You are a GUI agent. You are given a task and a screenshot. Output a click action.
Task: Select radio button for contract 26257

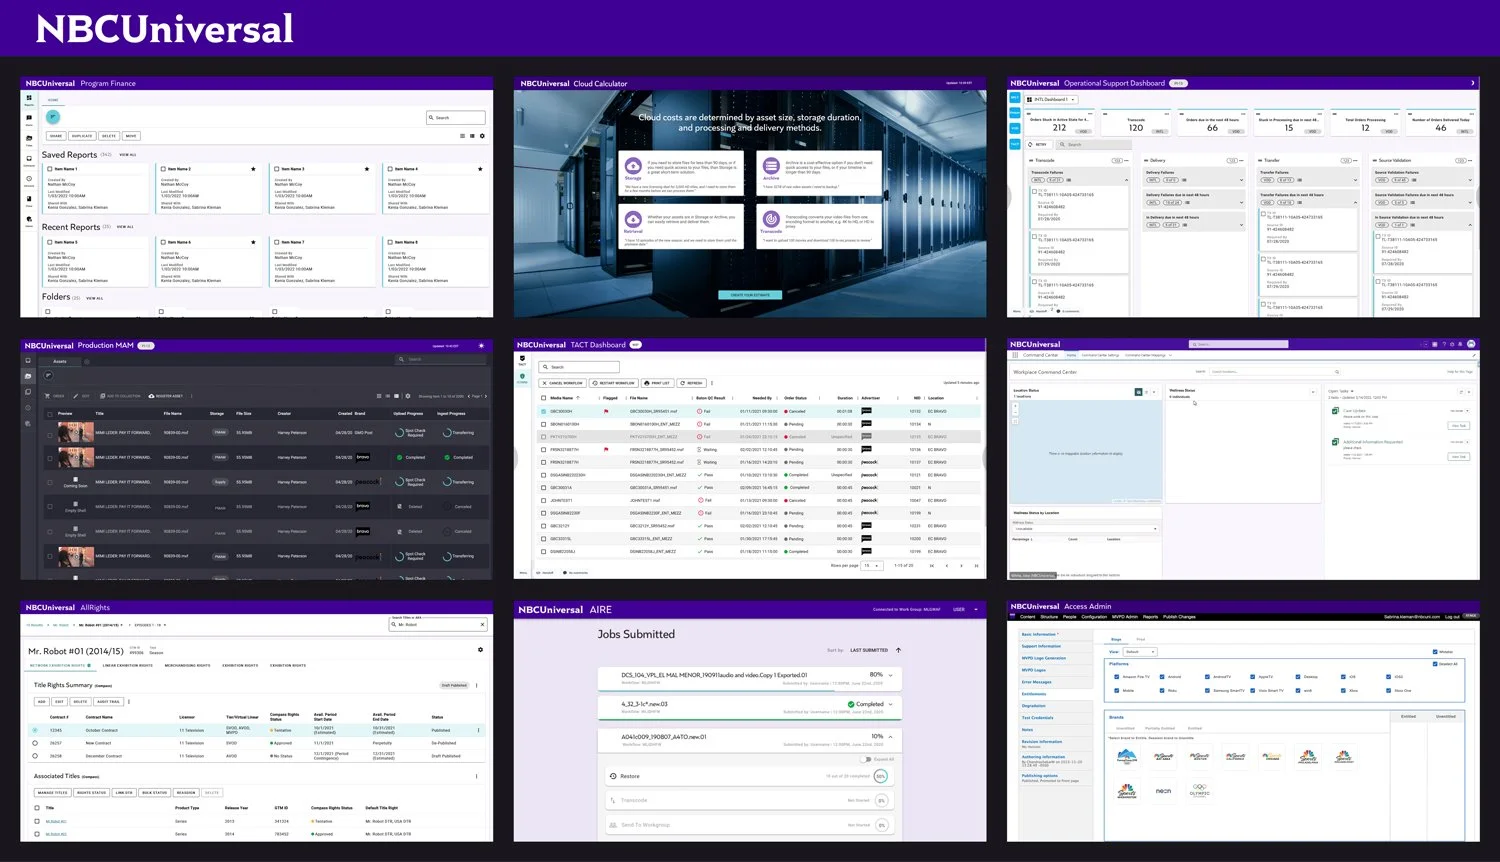tap(36, 743)
